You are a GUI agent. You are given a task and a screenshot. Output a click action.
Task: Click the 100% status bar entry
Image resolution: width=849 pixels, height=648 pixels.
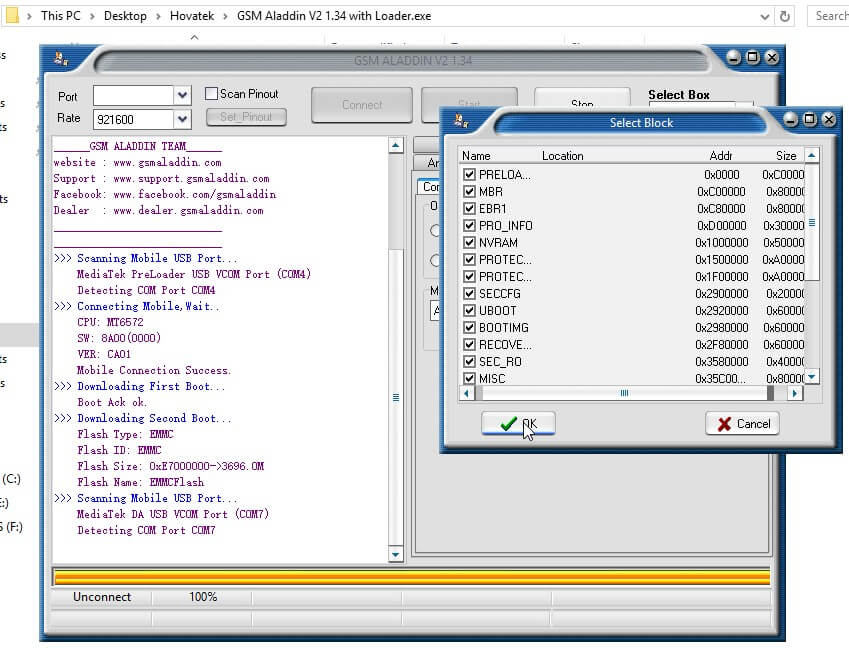tap(203, 597)
